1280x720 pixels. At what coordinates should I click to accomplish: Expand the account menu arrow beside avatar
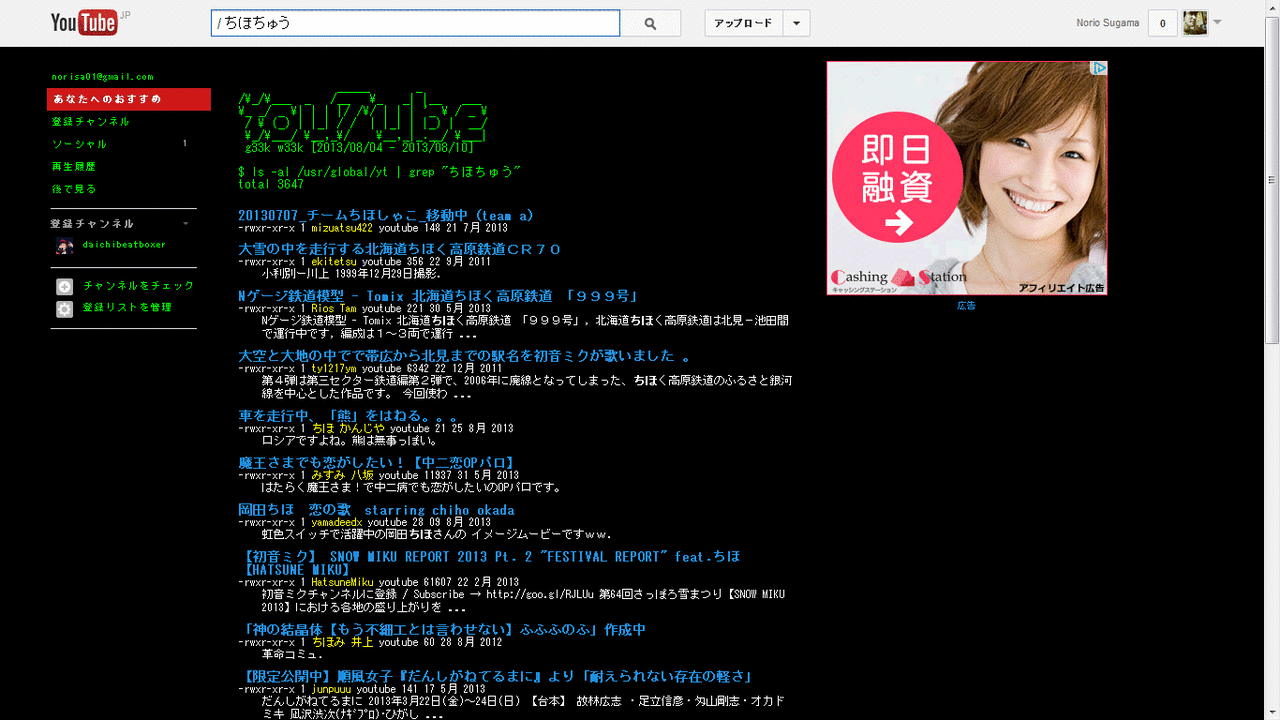1218,22
